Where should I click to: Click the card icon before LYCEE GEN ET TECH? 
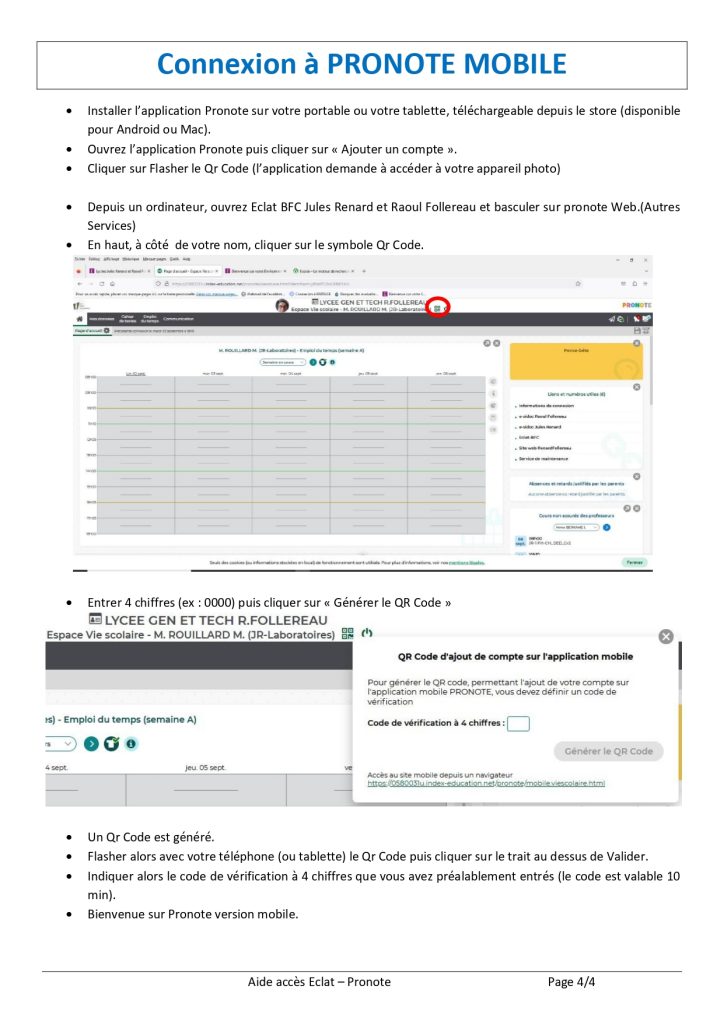[95, 618]
